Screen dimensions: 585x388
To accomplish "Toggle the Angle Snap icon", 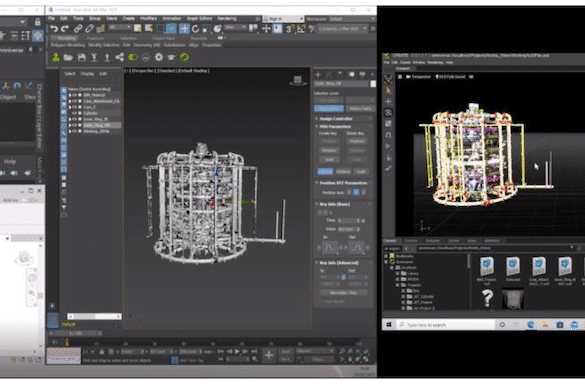I will point(301,29).
